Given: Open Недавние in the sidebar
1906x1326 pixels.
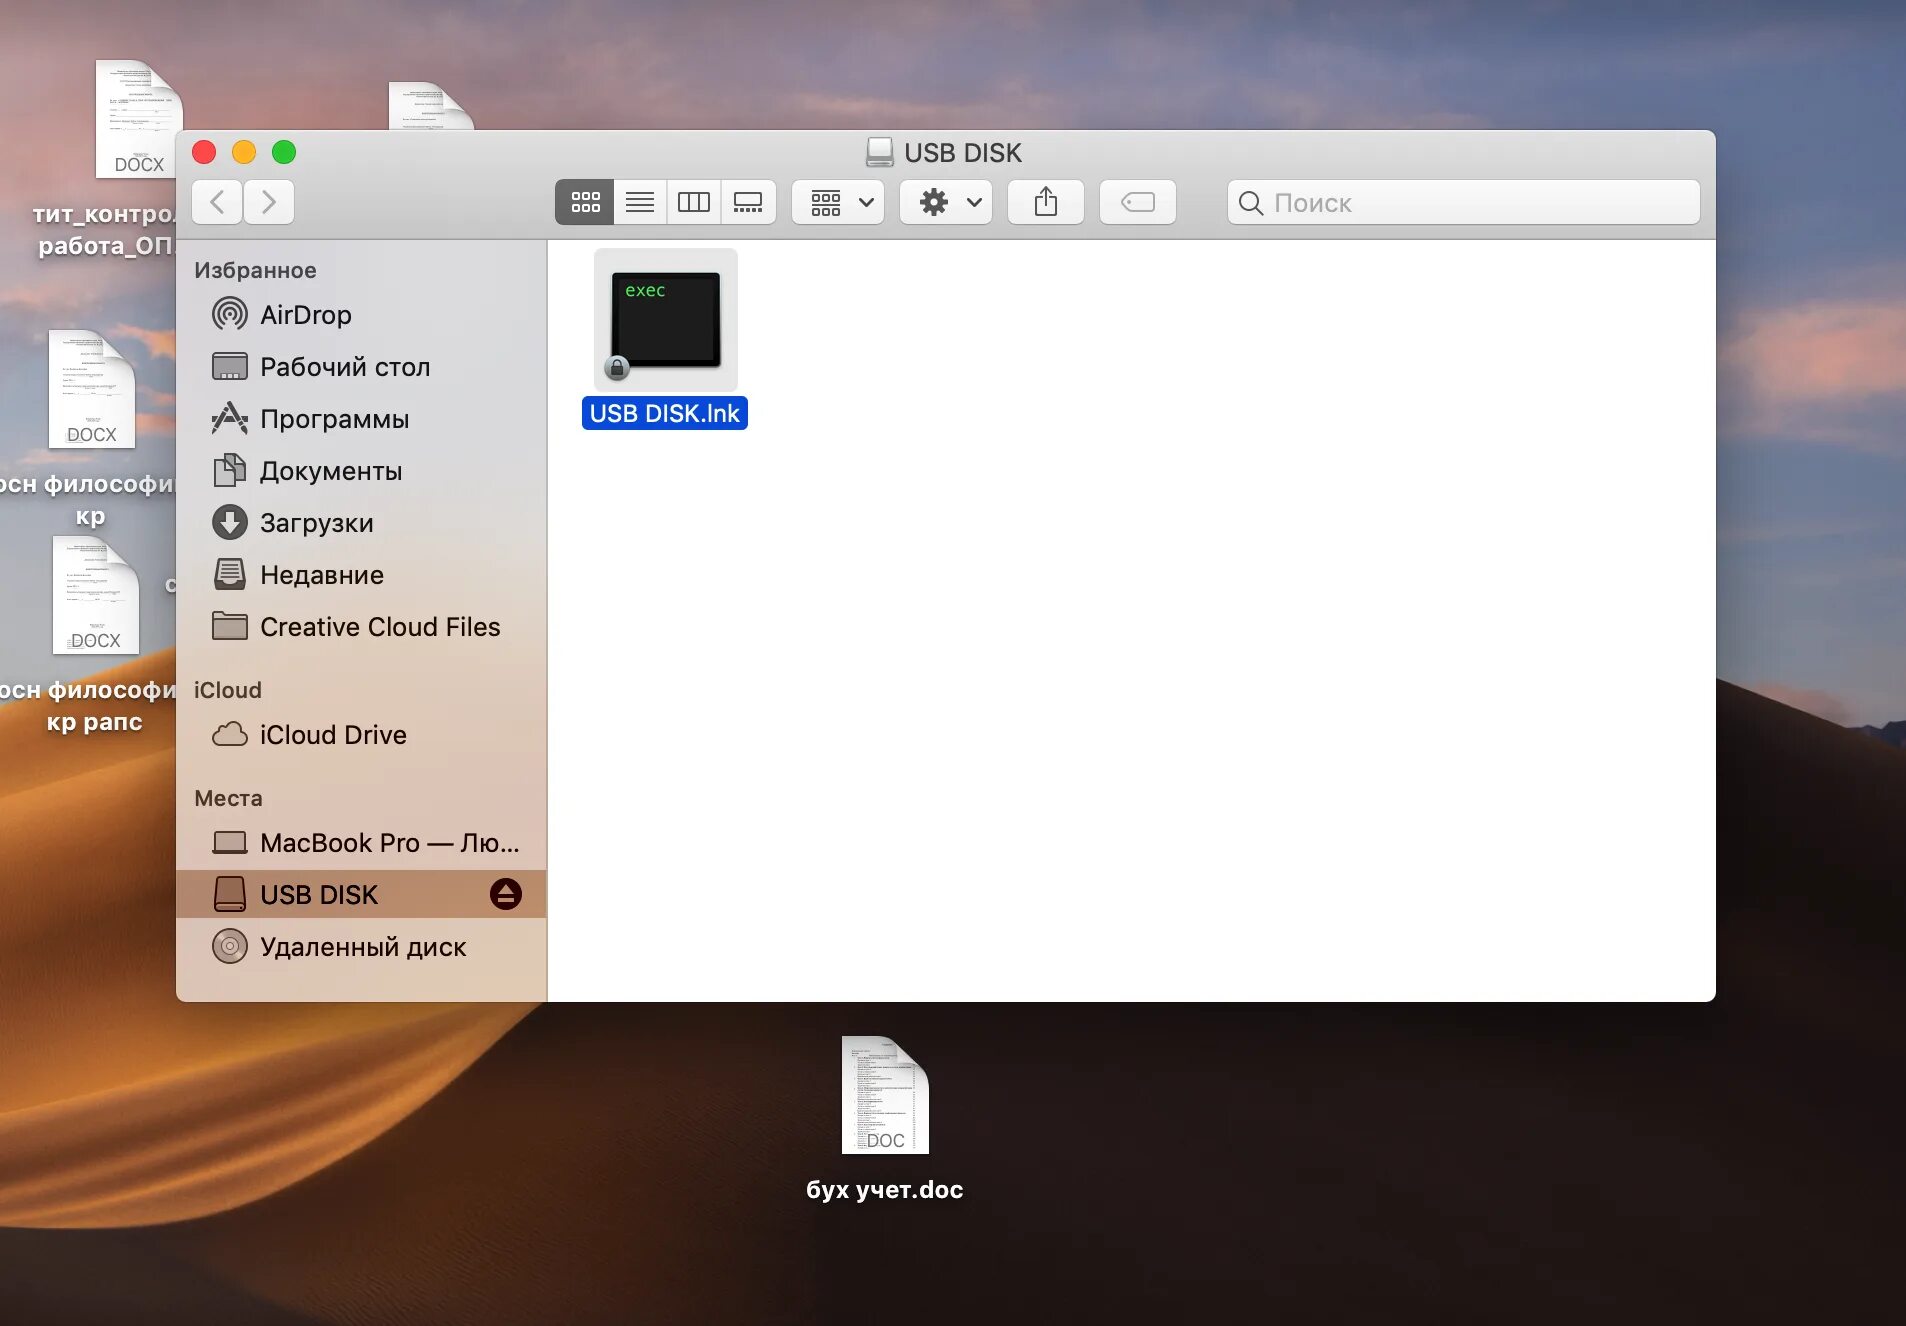Looking at the screenshot, I should [361, 575].
